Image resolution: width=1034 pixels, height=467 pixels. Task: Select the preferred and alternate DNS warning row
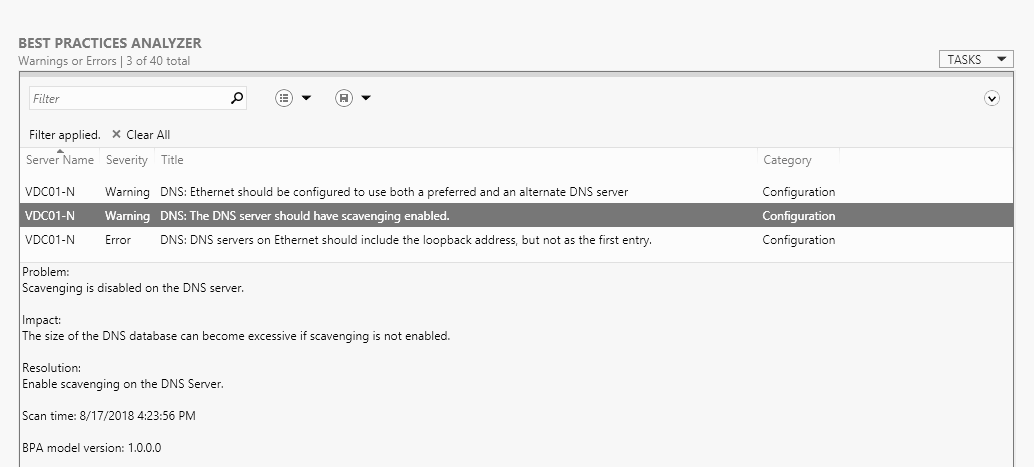tap(394, 192)
